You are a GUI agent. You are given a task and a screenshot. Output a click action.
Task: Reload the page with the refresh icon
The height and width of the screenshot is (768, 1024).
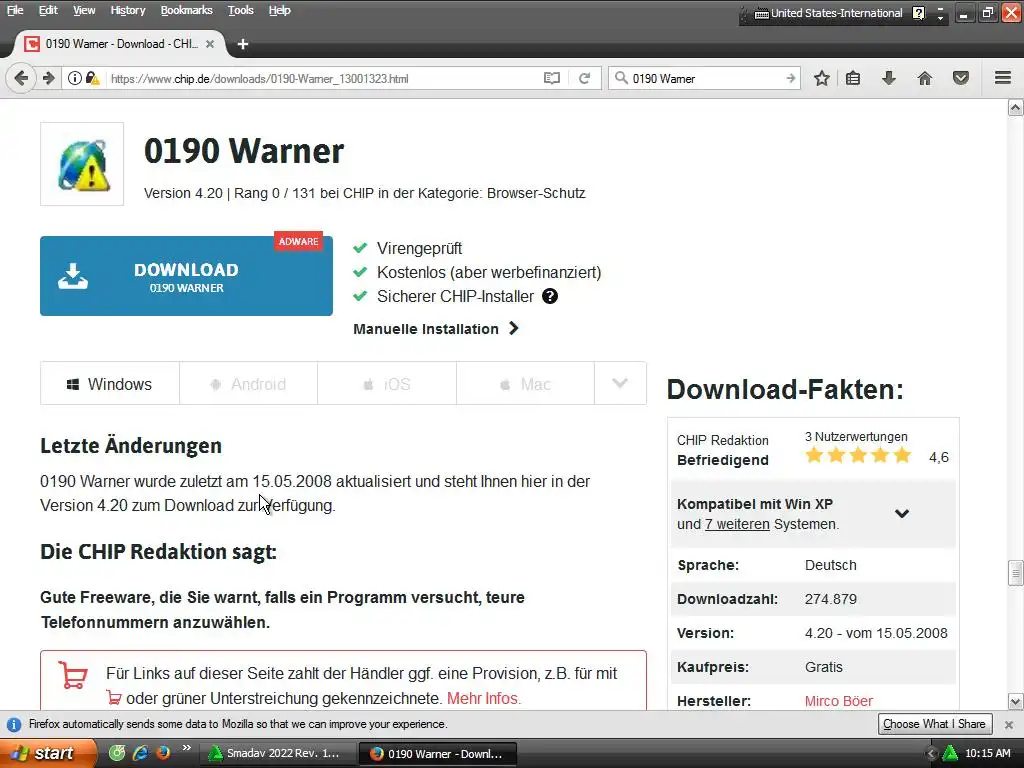click(584, 78)
